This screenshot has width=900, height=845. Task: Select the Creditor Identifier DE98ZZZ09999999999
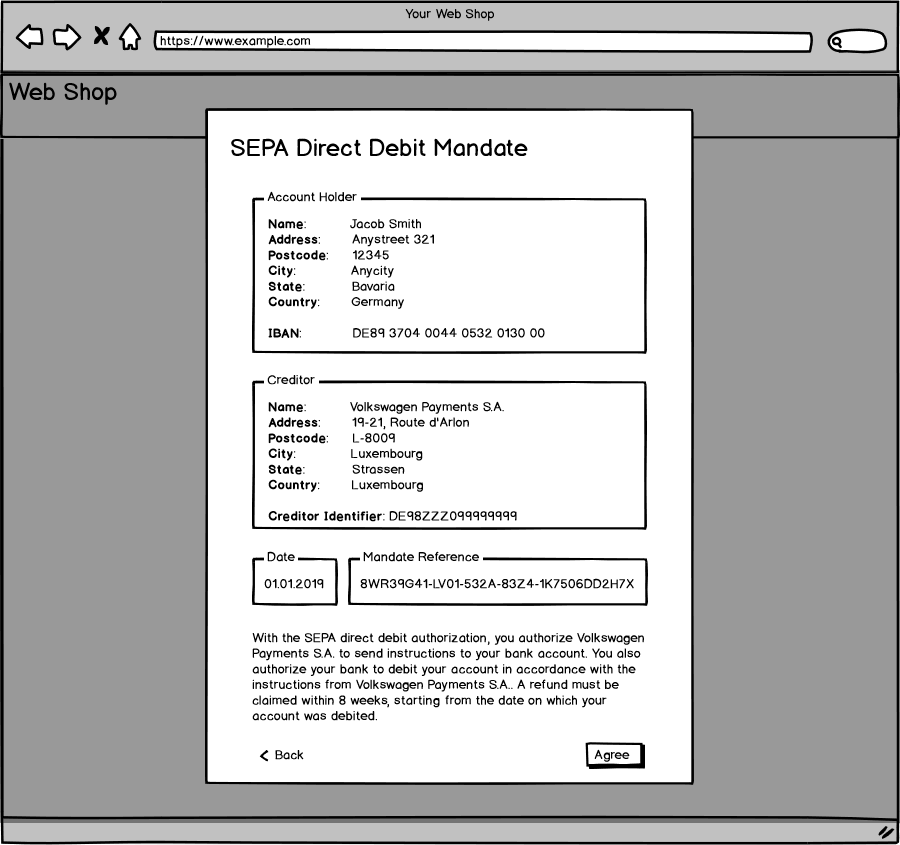click(x=453, y=516)
